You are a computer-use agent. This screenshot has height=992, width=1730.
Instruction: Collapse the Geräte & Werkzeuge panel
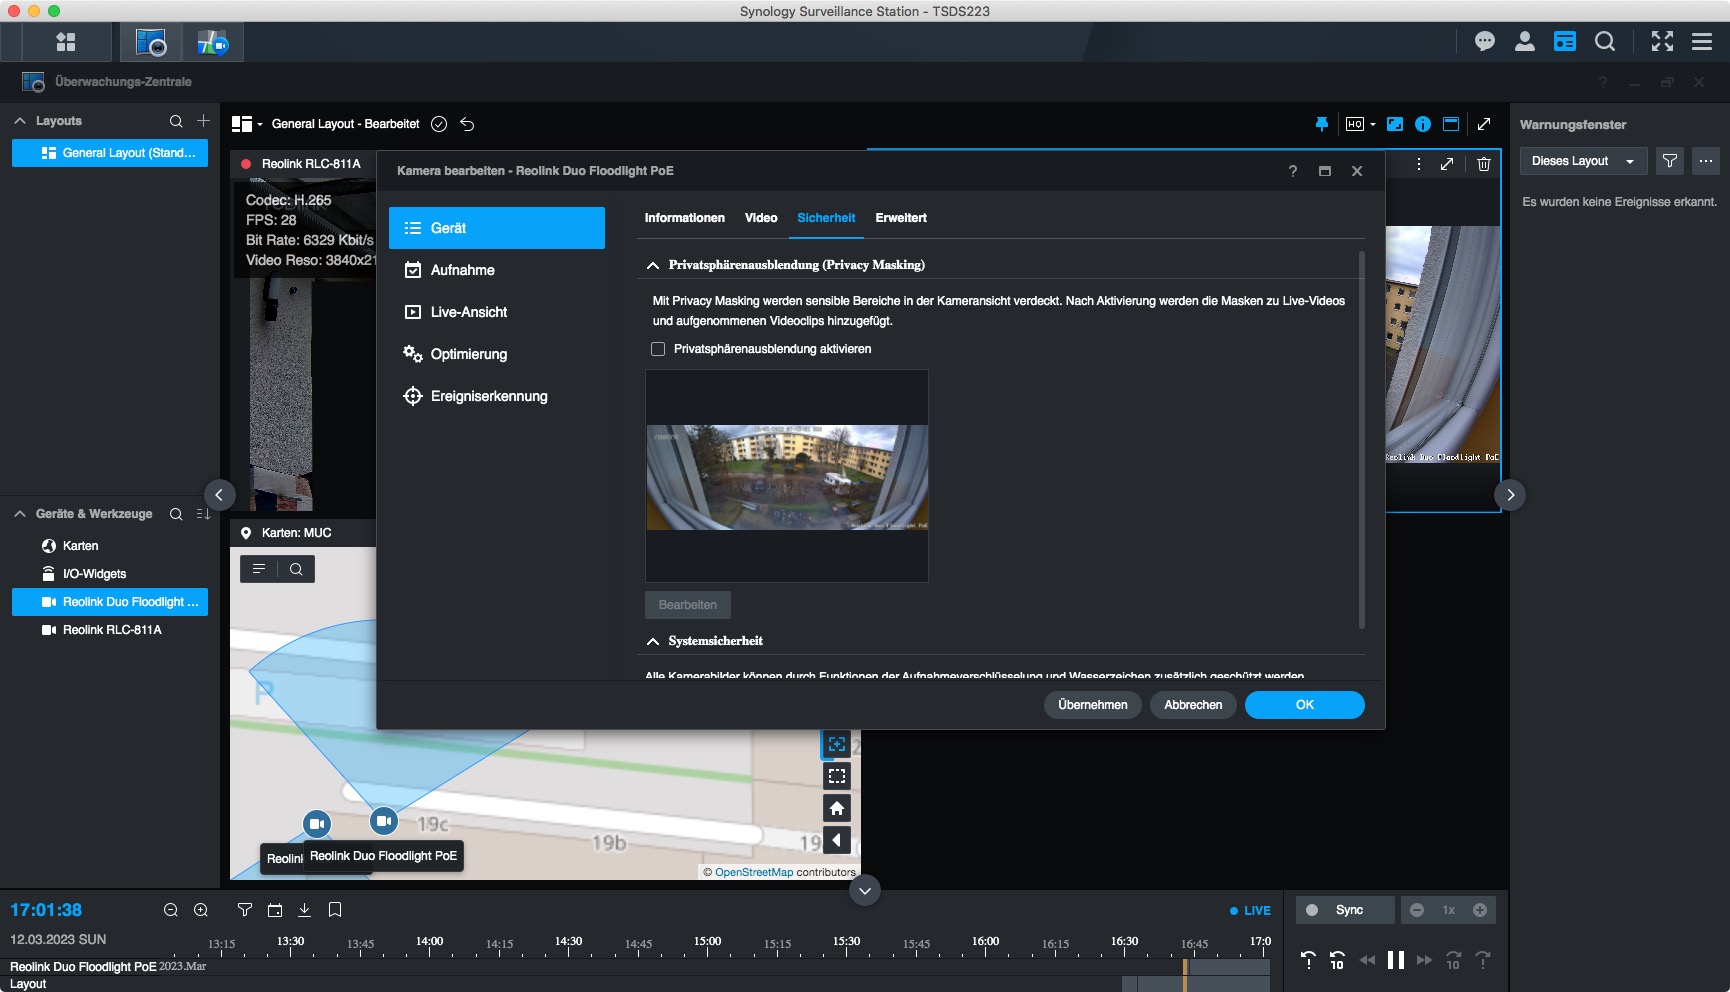20,514
